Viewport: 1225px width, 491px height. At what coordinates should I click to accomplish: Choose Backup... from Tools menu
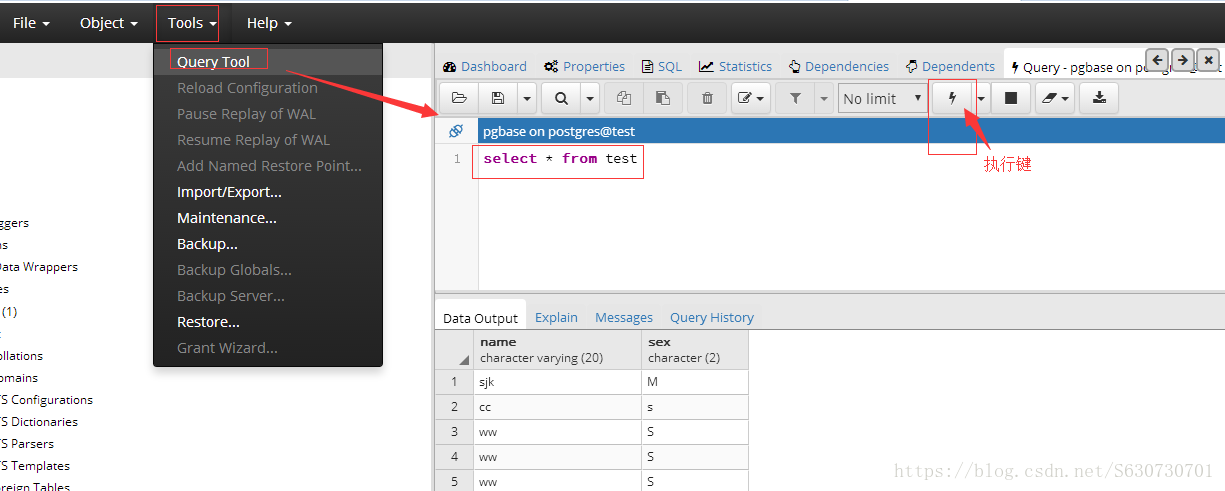[x=268, y=244]
